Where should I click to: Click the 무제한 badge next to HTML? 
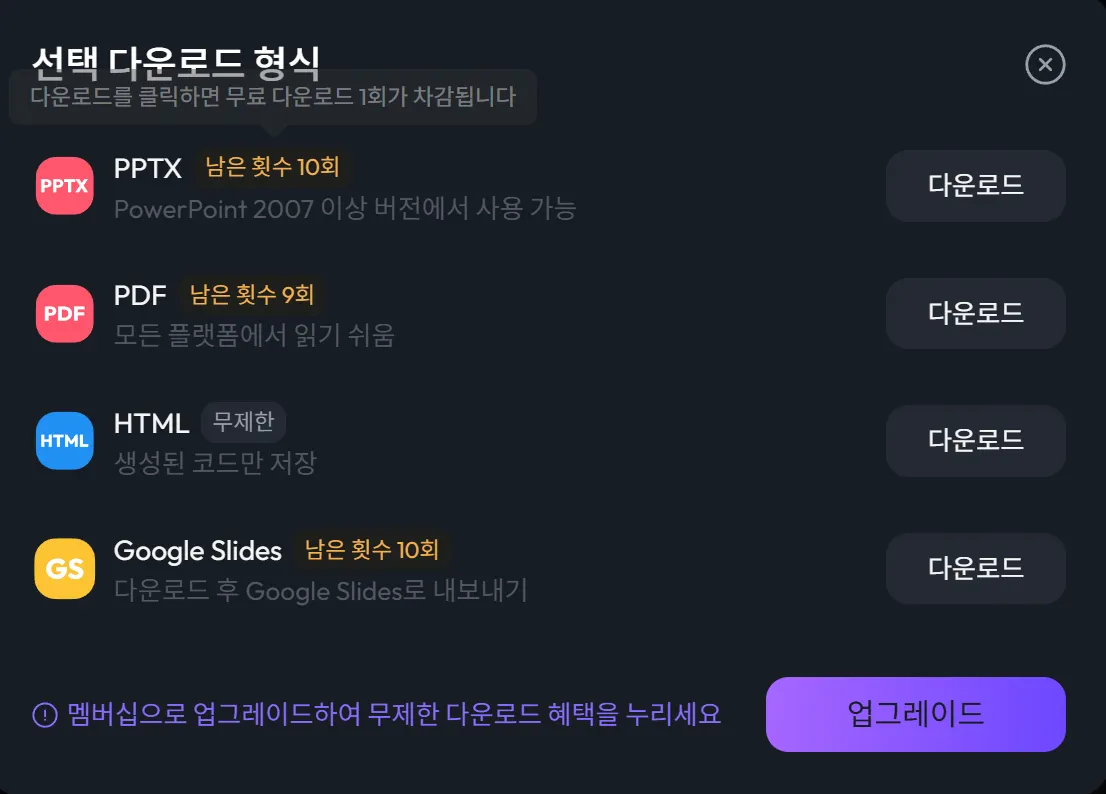coord(244,422)
